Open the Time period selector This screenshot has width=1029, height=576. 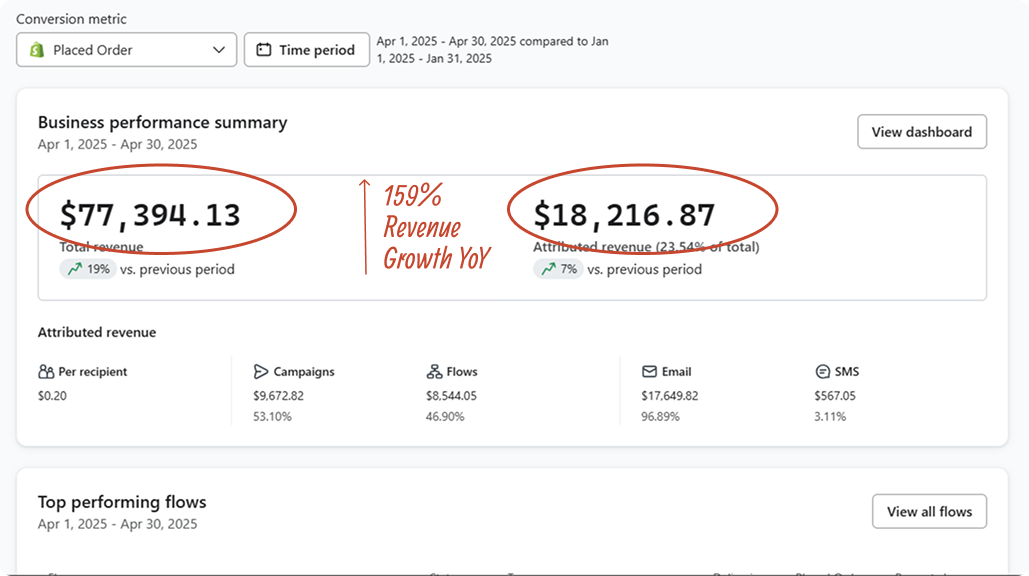pos(306,50)
